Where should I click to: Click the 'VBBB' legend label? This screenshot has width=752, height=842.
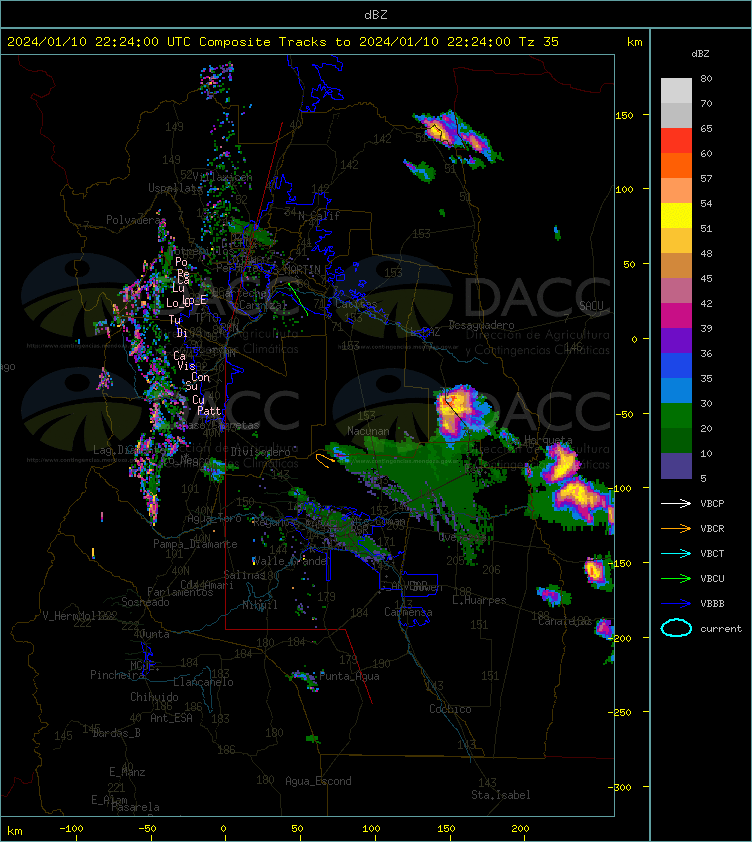712,604
